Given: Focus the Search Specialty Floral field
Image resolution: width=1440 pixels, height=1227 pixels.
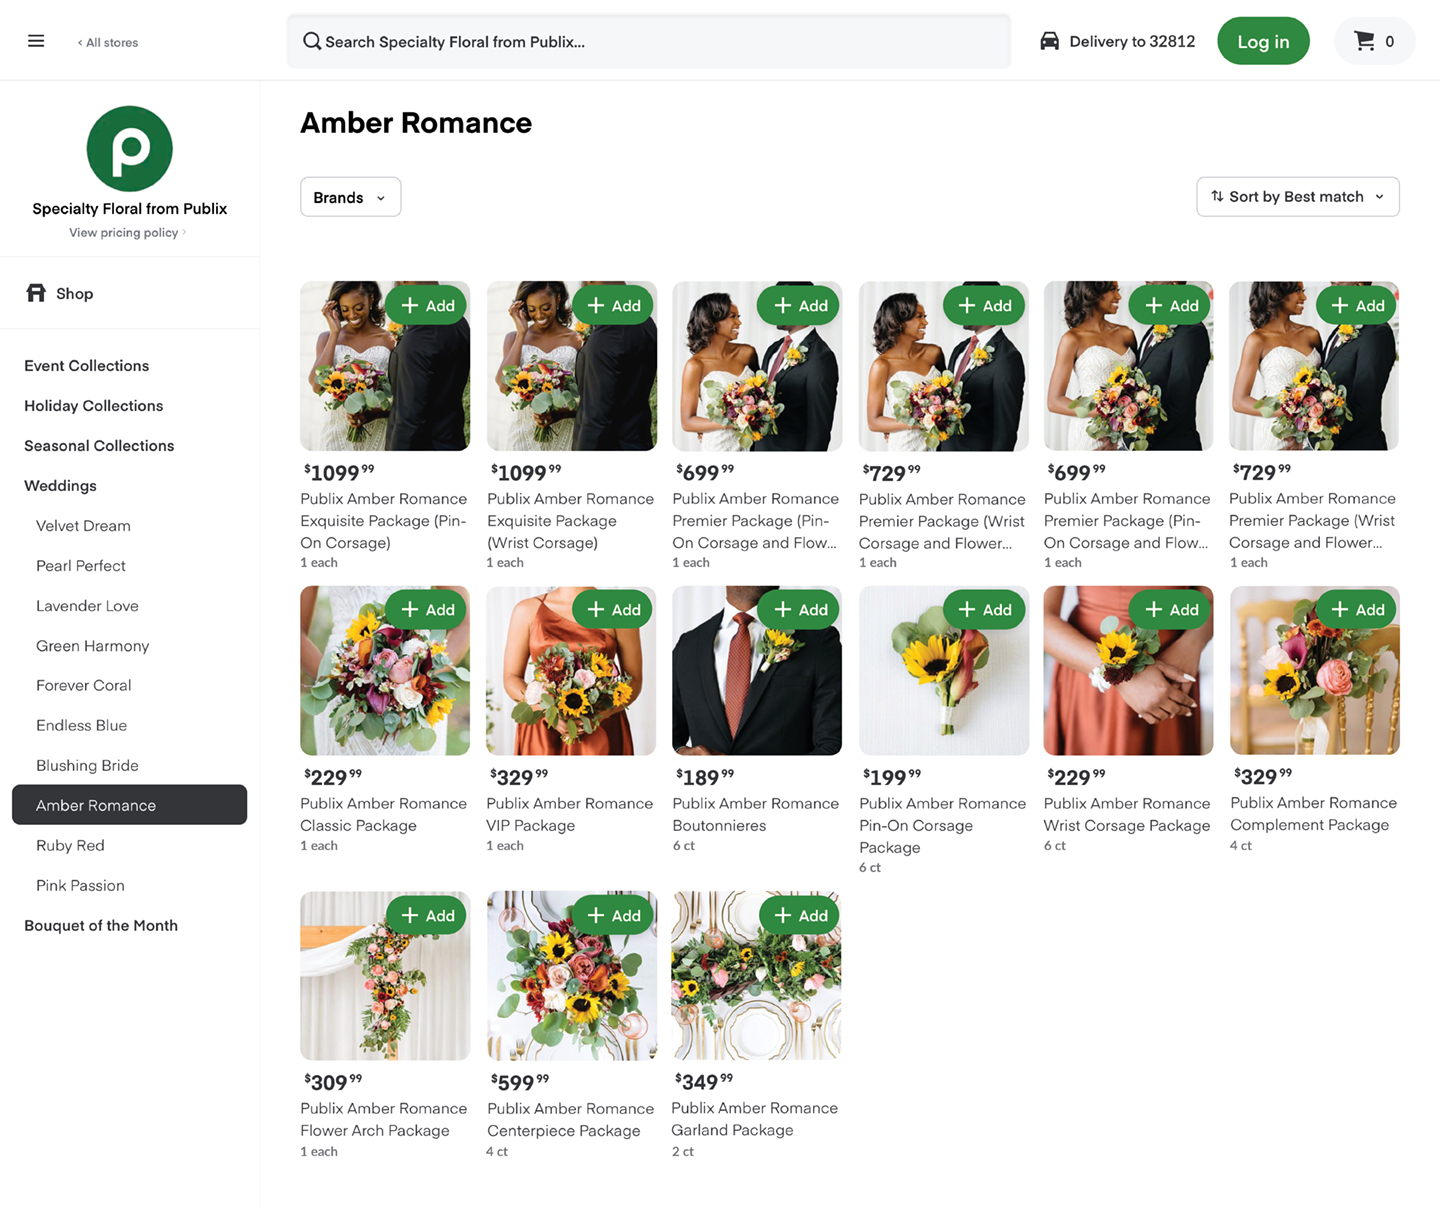Looking at the screenshot, I should pos(648,41).
